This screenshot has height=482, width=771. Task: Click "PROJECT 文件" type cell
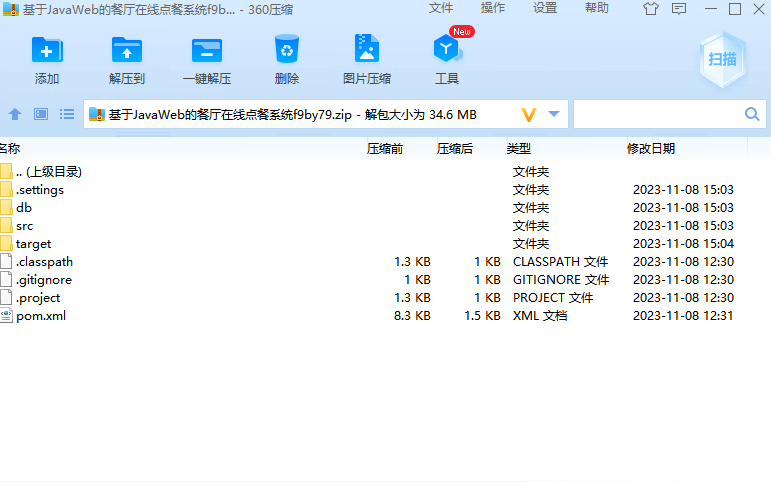click(553, 298)
